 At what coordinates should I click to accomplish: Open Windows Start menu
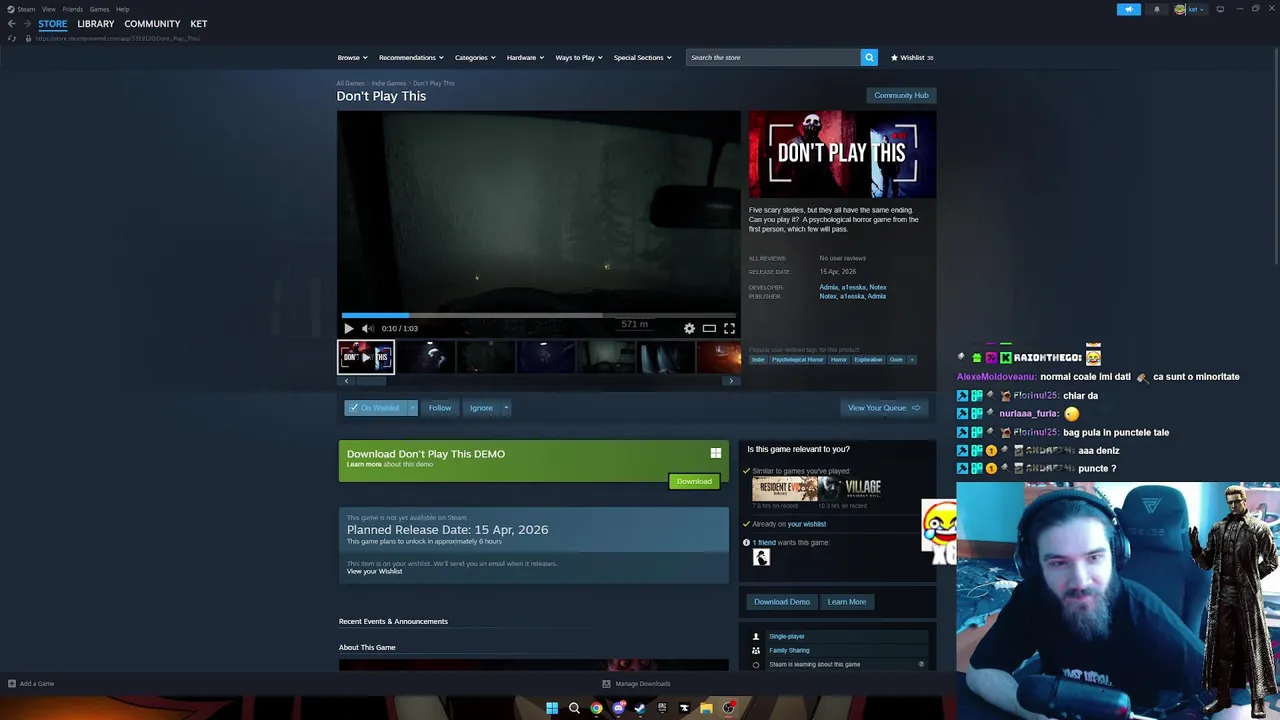click(x=552, y=708)
